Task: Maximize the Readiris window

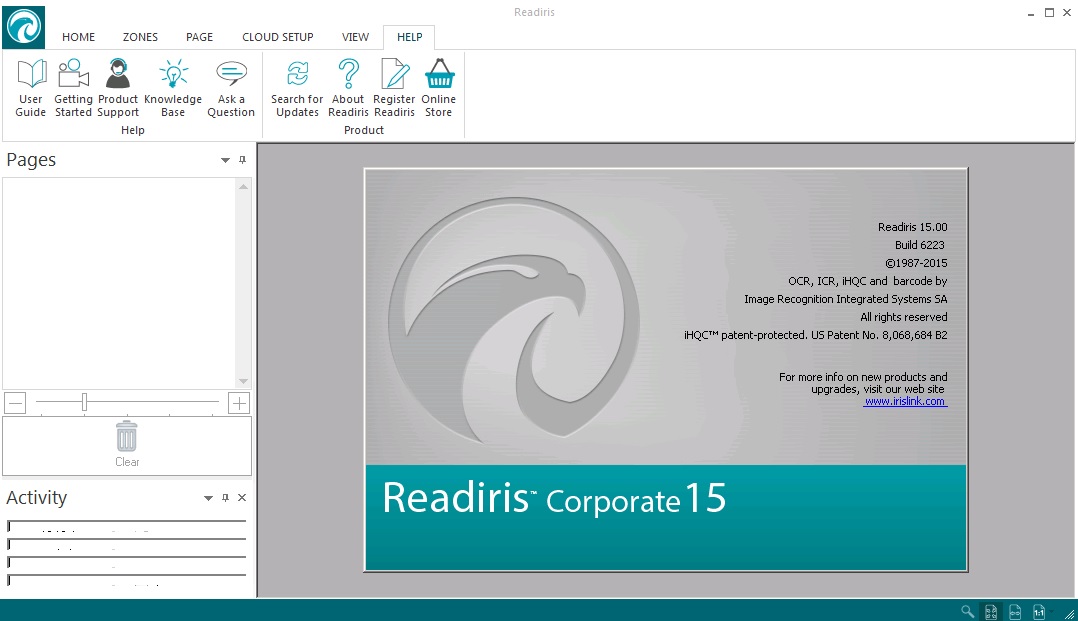Action: coord(1049,12)
